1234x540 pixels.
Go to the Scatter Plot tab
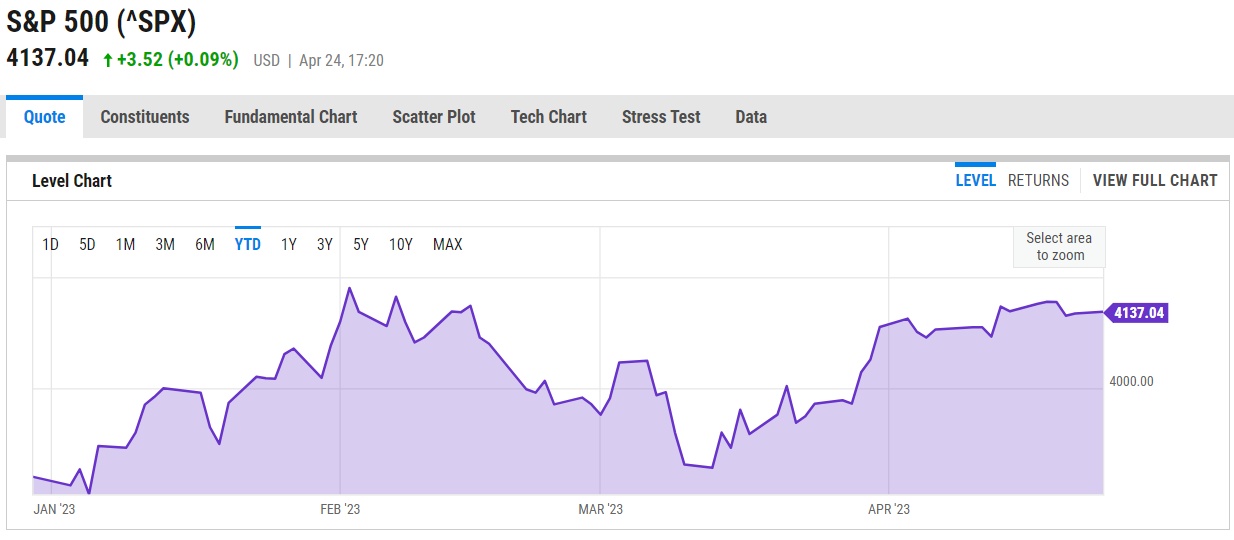(x=434, y=117)
